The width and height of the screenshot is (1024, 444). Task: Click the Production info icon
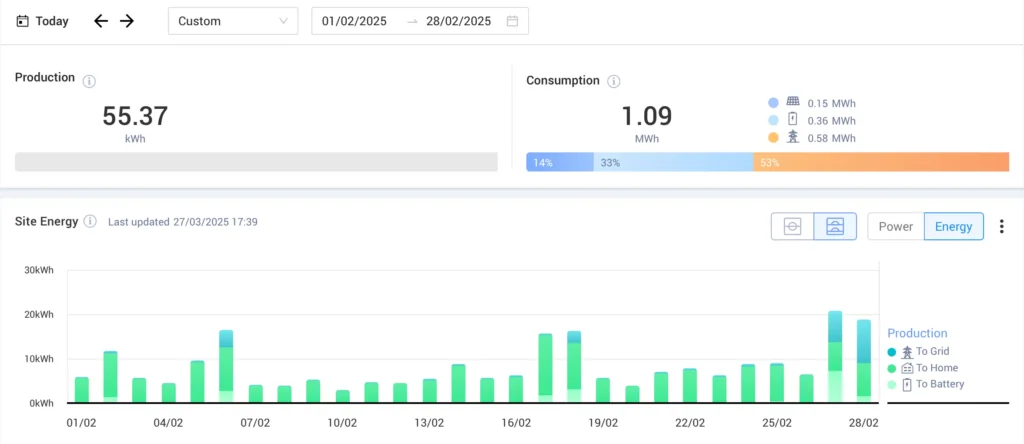click(x=89, y=82)
